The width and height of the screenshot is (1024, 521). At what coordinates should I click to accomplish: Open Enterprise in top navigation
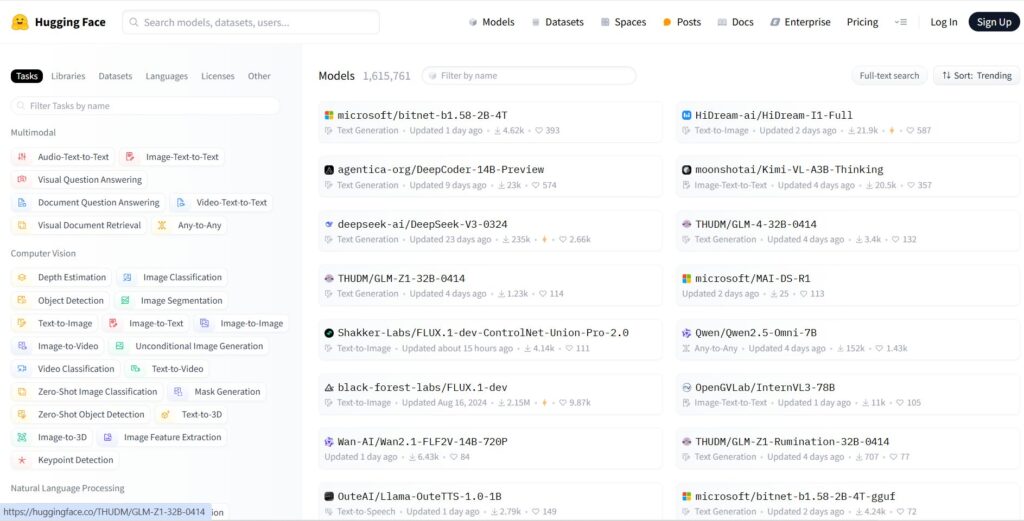coord(800,22)
